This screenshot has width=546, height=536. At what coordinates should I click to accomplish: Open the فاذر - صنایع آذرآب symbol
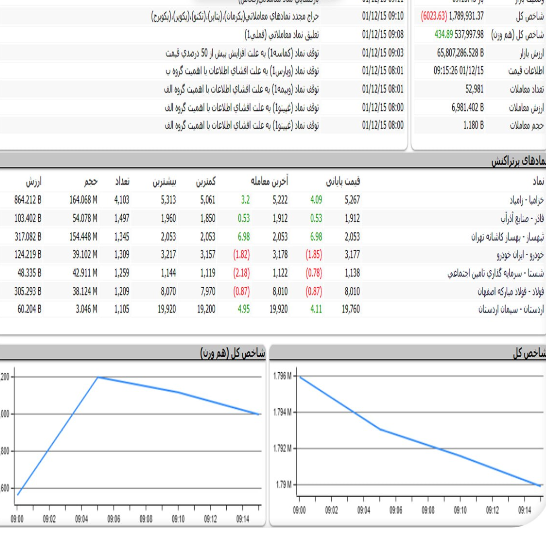[522, 218]
